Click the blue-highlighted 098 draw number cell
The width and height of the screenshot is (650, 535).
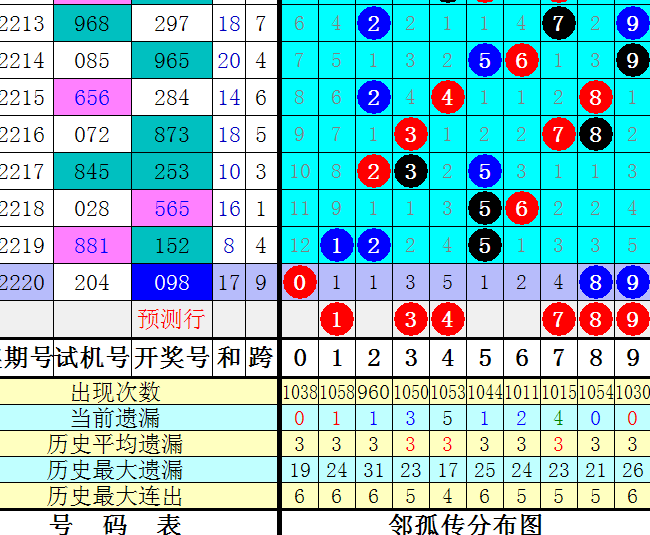pyautogui.click(x=172, y=282)
